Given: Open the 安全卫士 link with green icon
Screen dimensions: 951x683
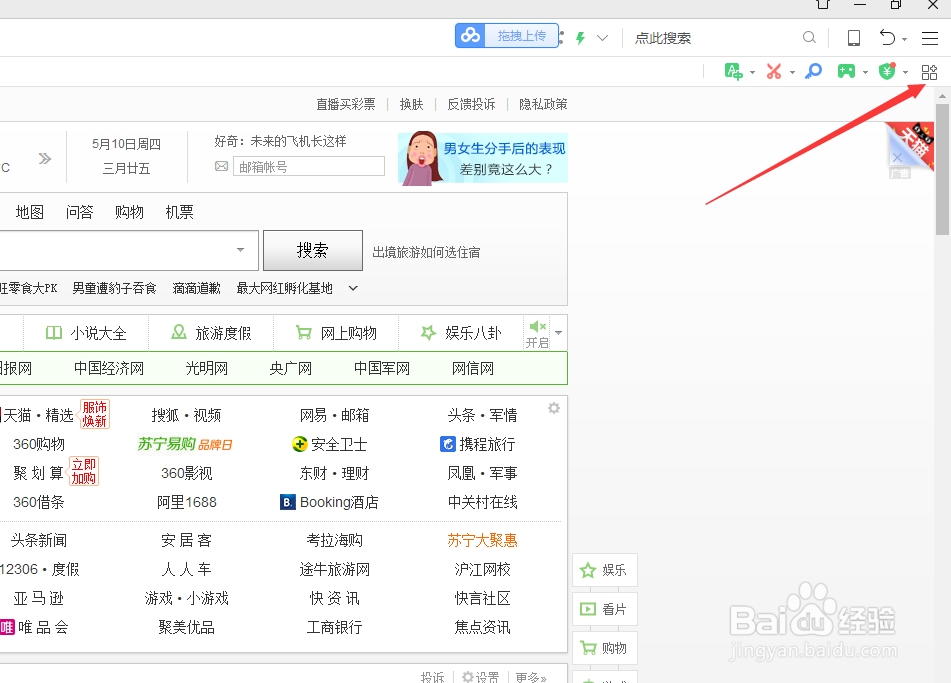Looking at the screenshot, I should click(x=329, y=445).
